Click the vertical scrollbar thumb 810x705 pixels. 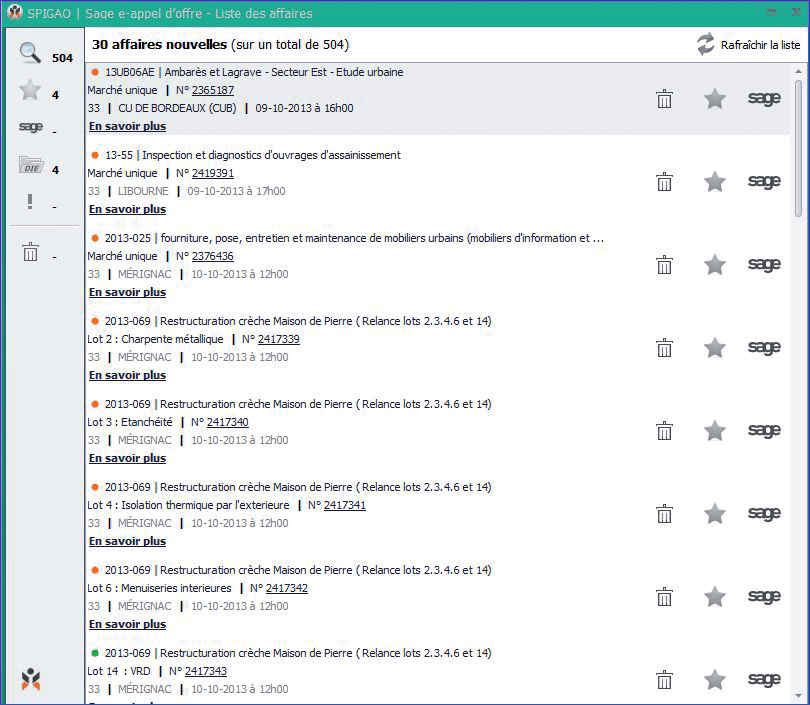pos(799,148)
